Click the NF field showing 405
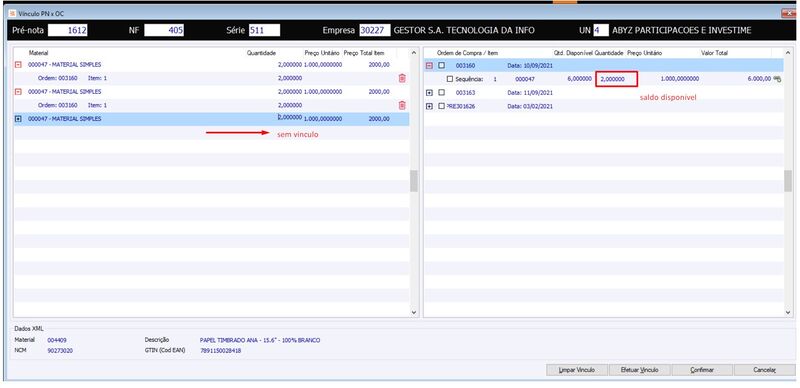The width and height of the screenshot is (800, 388). (x=164, y=30)
